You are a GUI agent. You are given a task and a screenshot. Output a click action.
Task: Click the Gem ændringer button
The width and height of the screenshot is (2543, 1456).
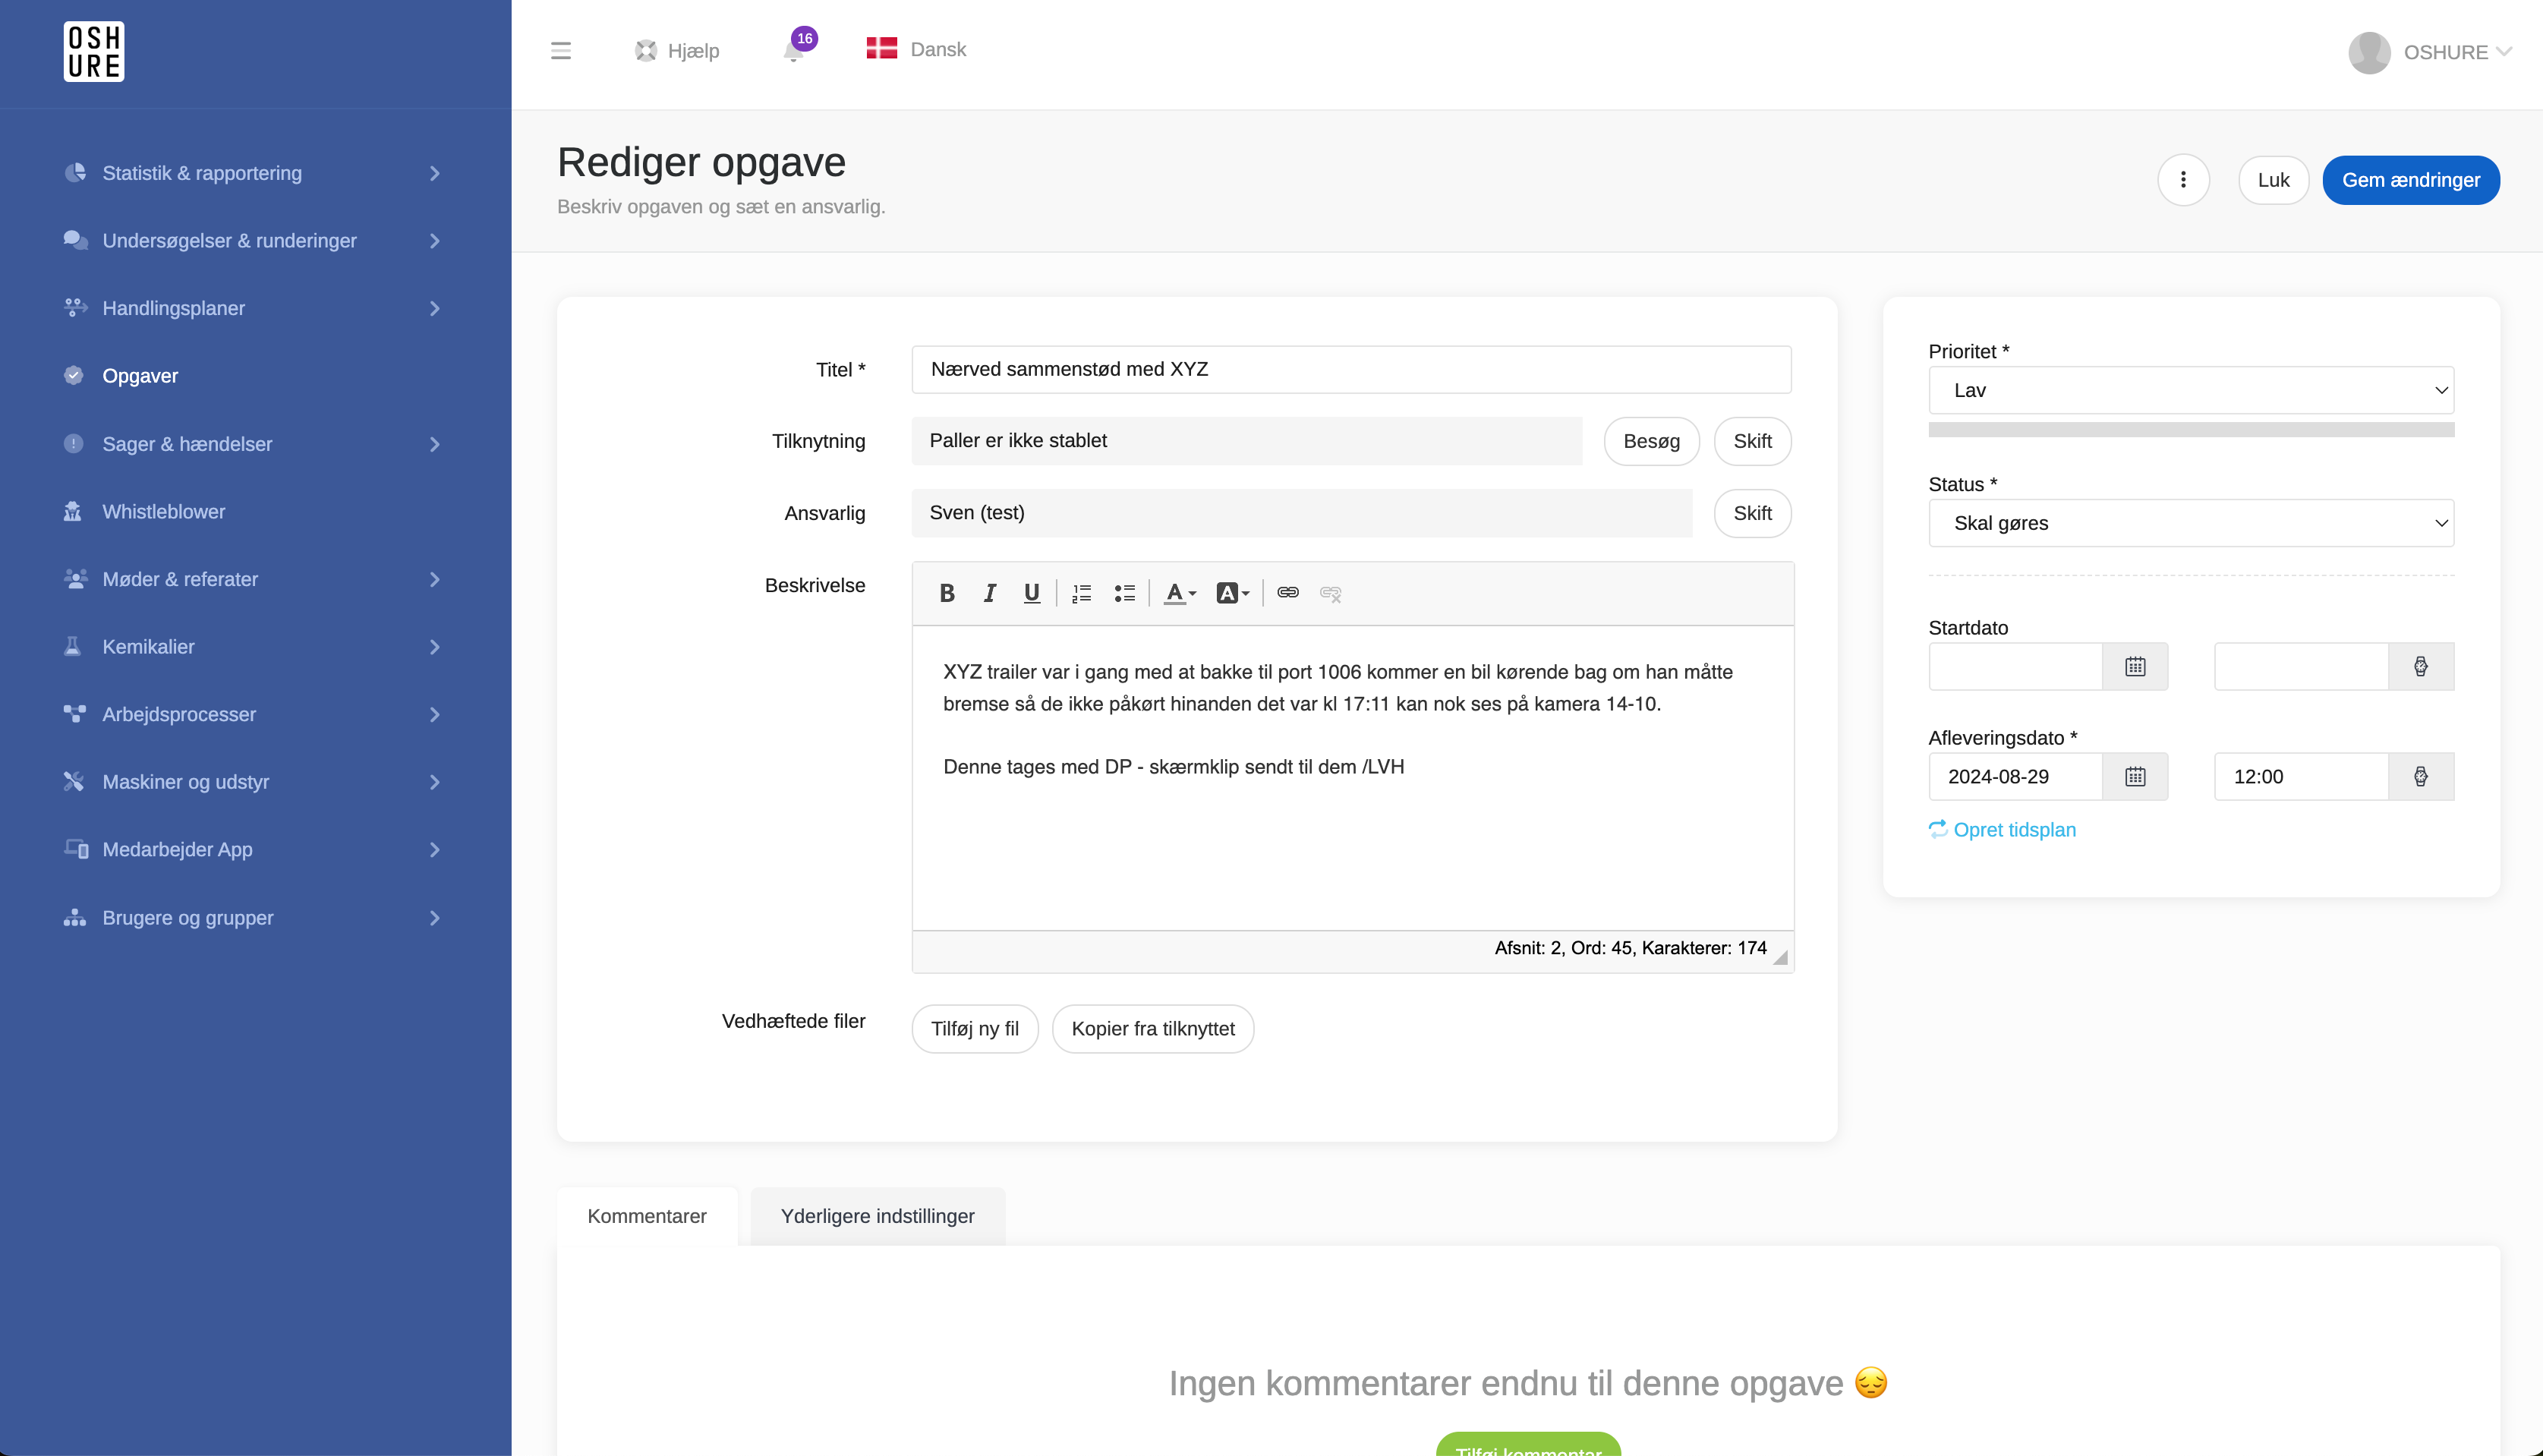coord(2410,180)
